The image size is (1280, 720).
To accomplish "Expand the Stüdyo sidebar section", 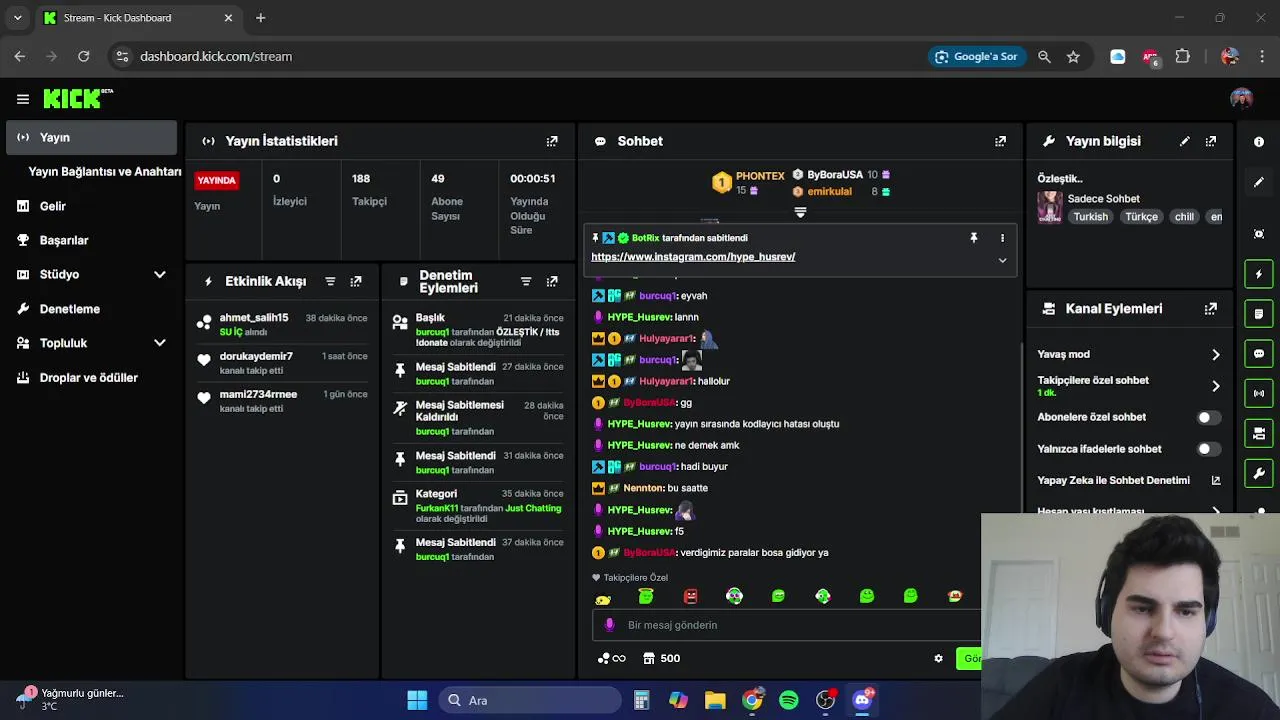I will [x=159, y=274].
